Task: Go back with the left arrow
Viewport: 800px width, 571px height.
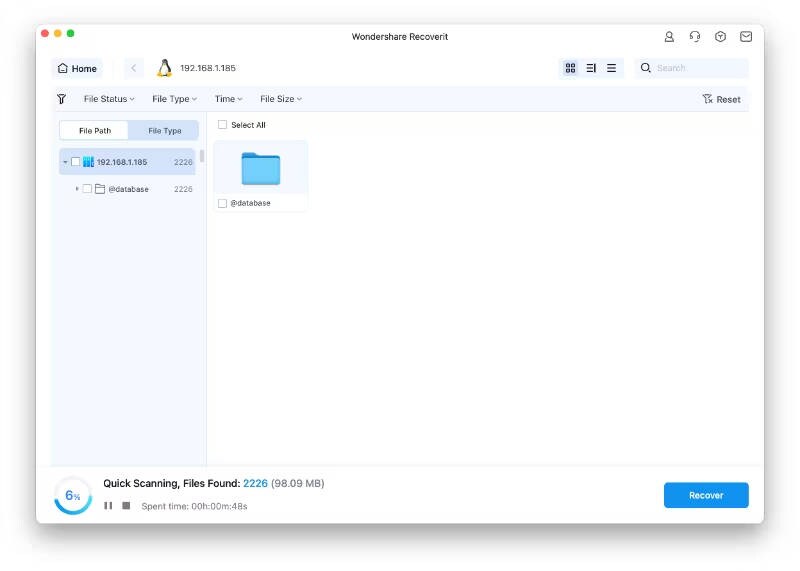Action: click(134, 68)
